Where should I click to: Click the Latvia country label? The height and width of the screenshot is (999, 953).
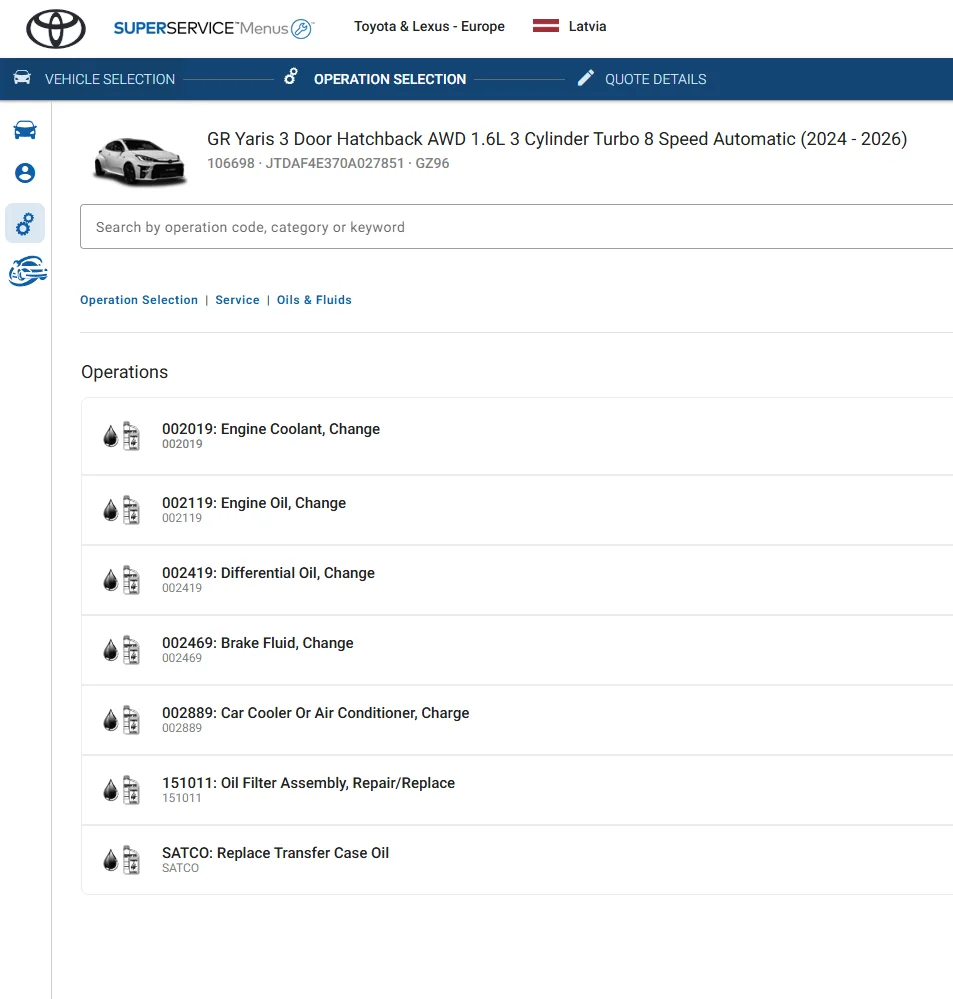(587, 26)
